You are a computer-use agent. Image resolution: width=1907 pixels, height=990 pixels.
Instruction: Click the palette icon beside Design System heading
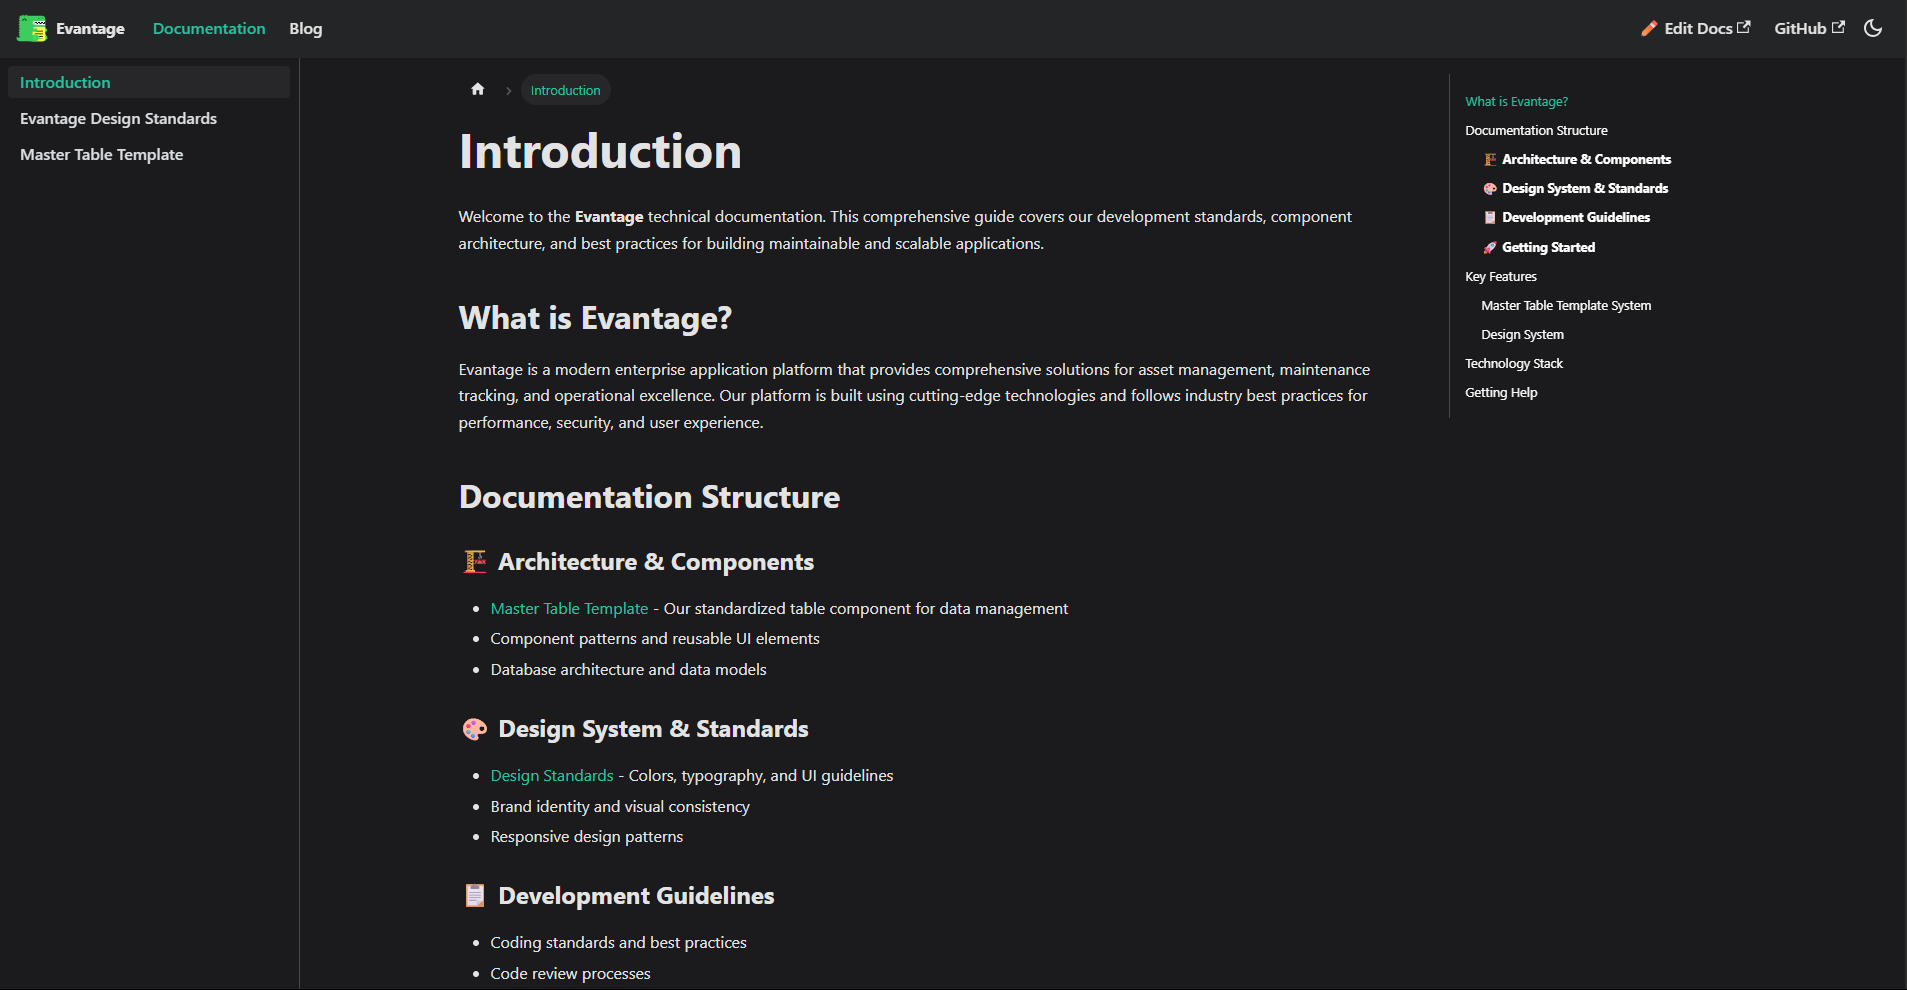coord(475,729)
